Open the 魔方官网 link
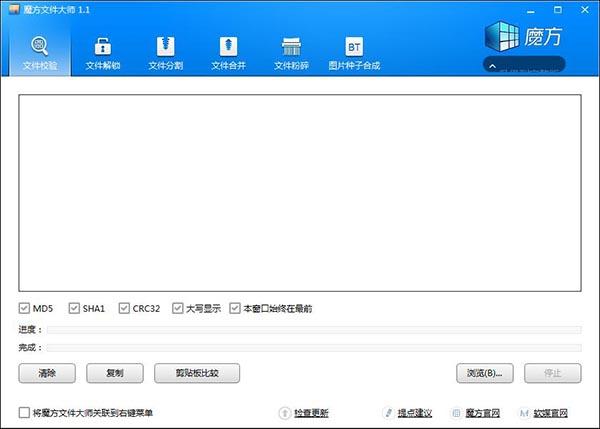 coord(483,413)
